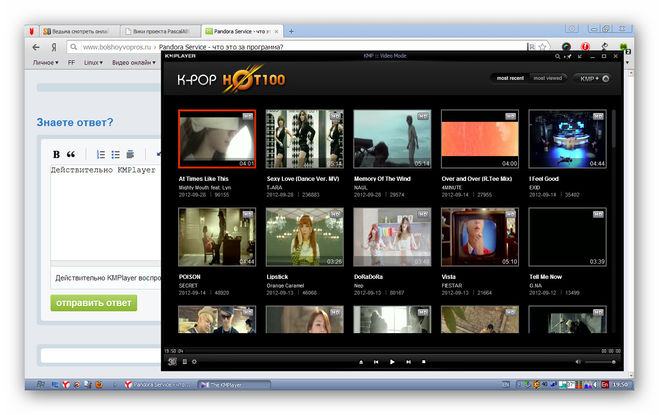Image resolution: width=659 pixels, height=415 pixels.
Task: Expand the 'Видео онлайн' bookmarks folder
Action: click(134, 62)
